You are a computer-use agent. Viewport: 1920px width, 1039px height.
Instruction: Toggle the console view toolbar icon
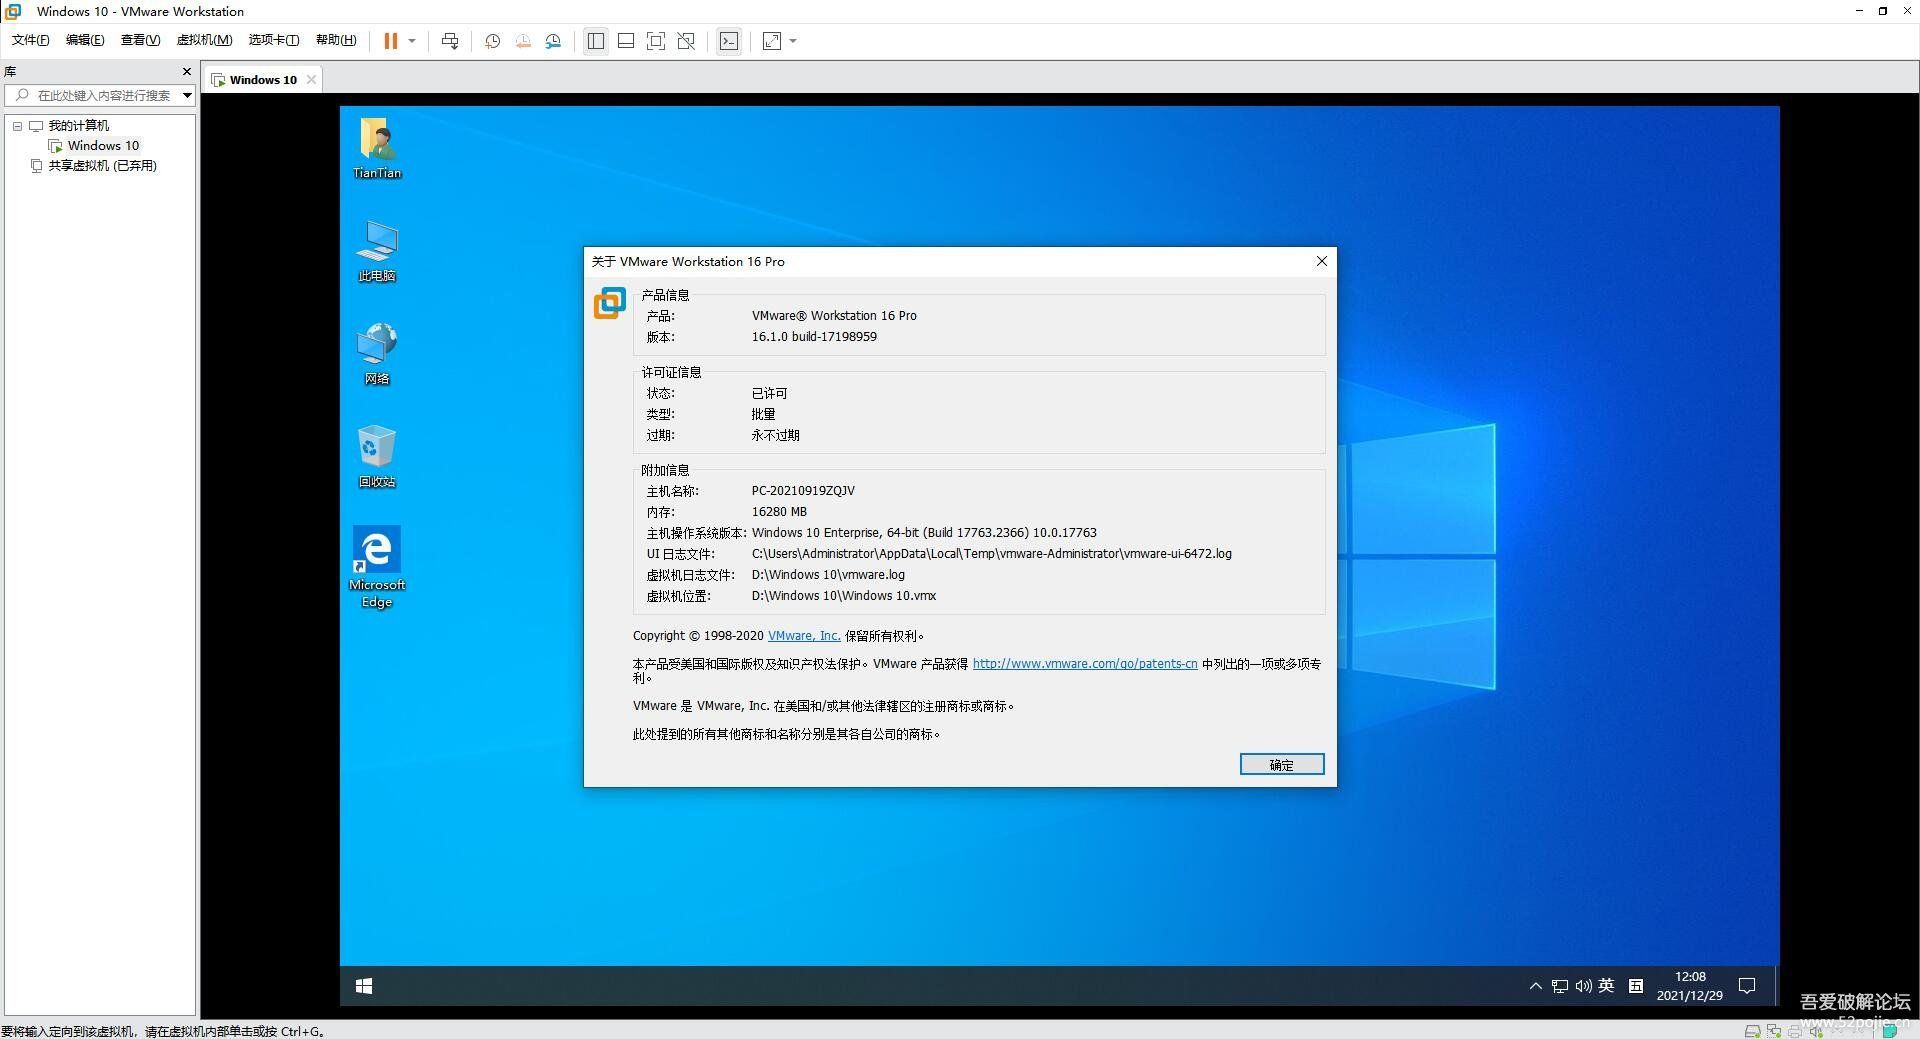(729, 41)
